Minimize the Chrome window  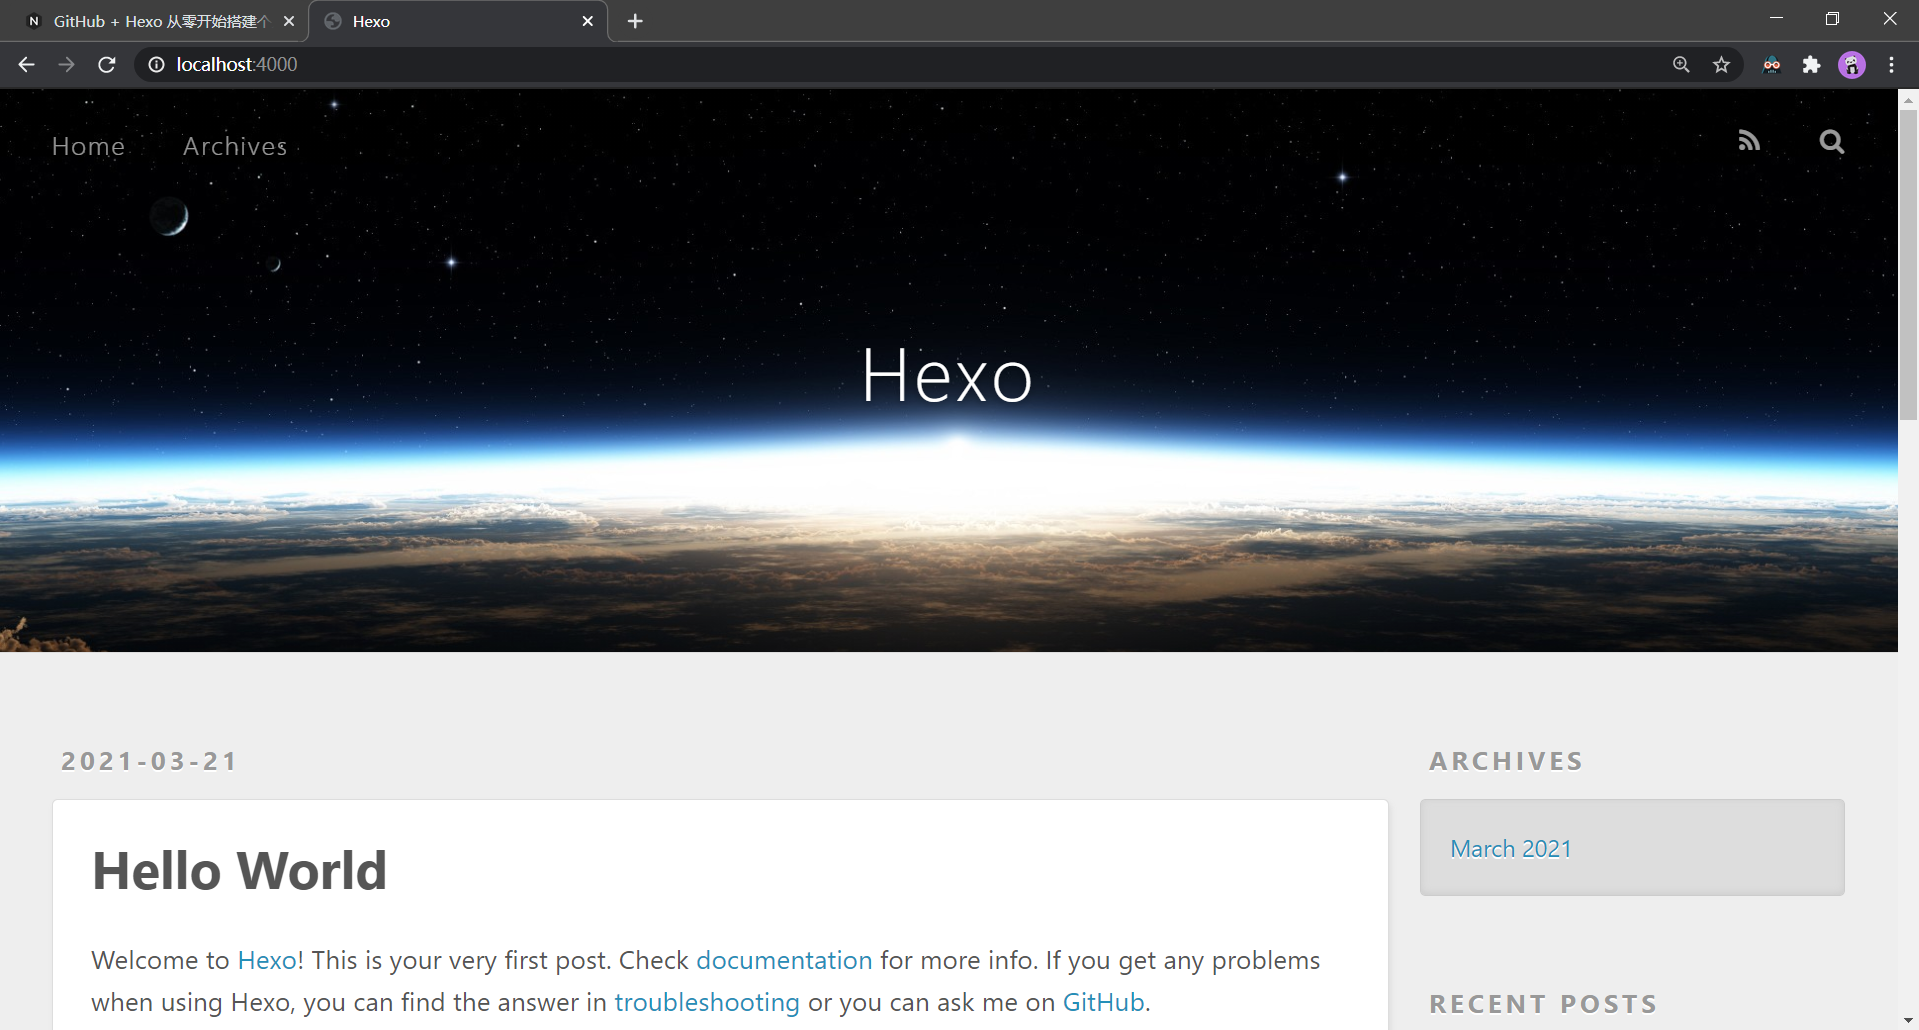coord(1776,19)
